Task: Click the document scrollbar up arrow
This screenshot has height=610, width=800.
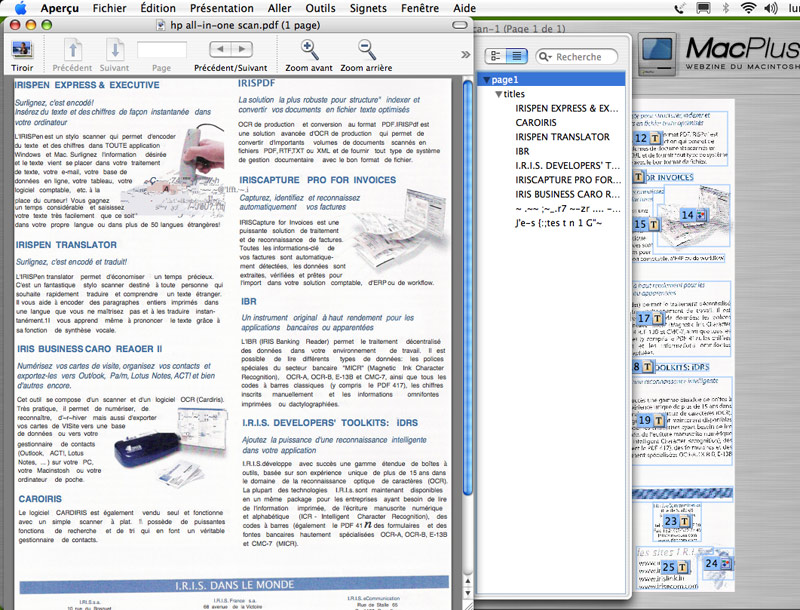Action: click(467, 580)
